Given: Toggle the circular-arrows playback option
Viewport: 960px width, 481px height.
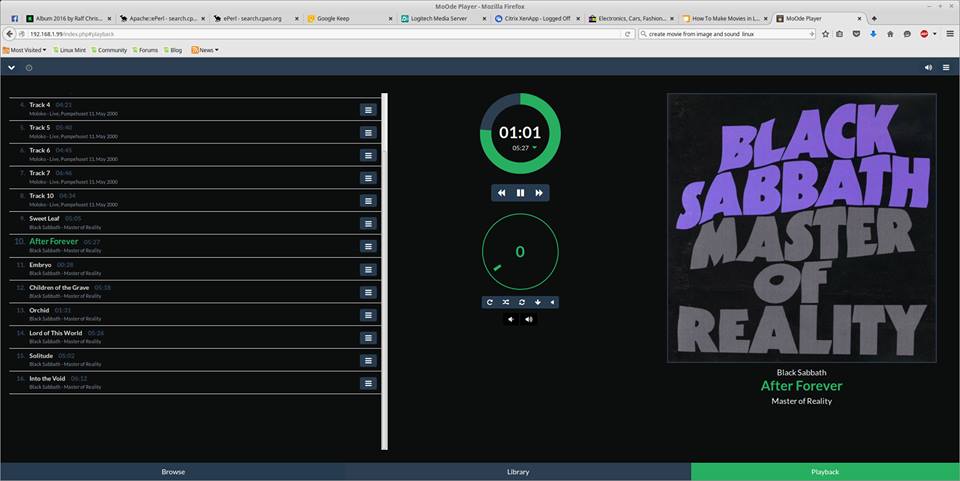Looking at the screenshot, I should [522, 302].
